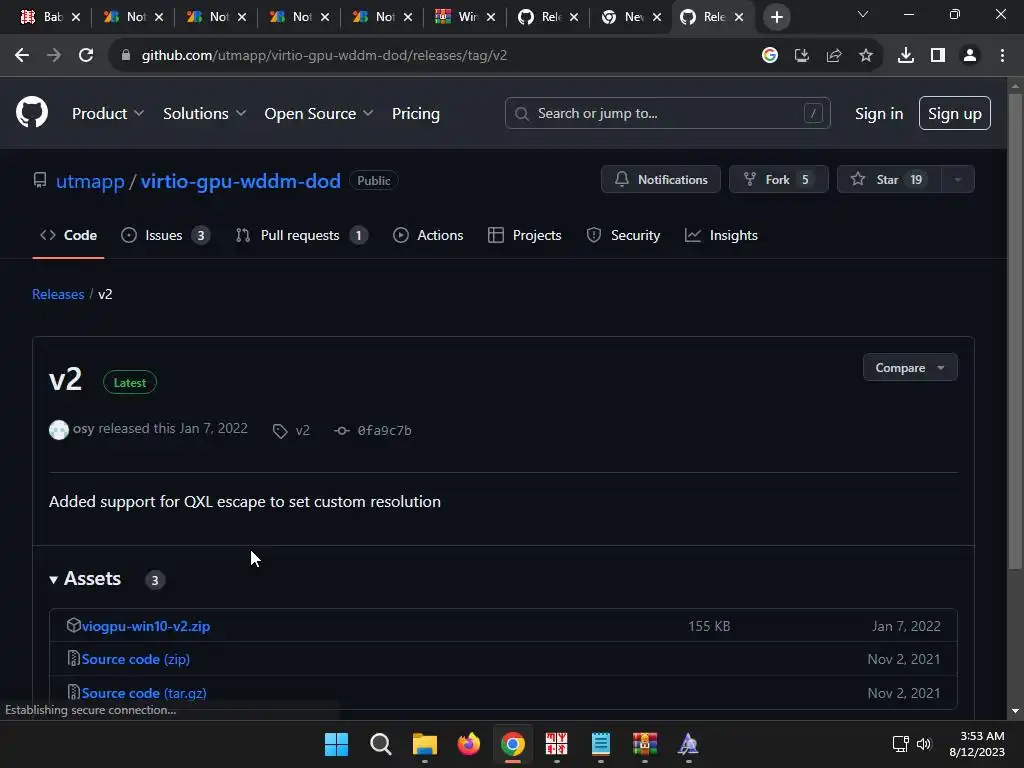The image size is (1024, 768).
Task: Go to the Actions tab
Action: coord(428,235)
